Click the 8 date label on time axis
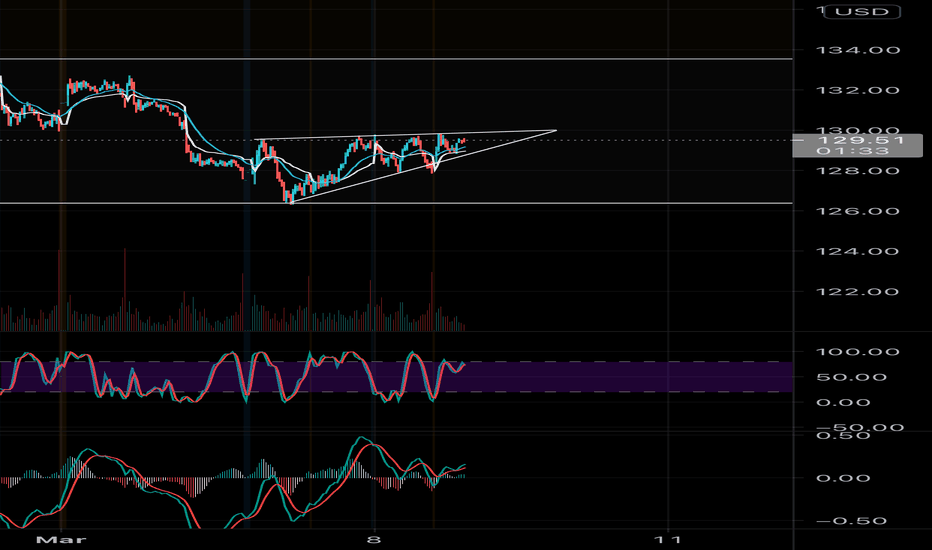 point(373,540)
